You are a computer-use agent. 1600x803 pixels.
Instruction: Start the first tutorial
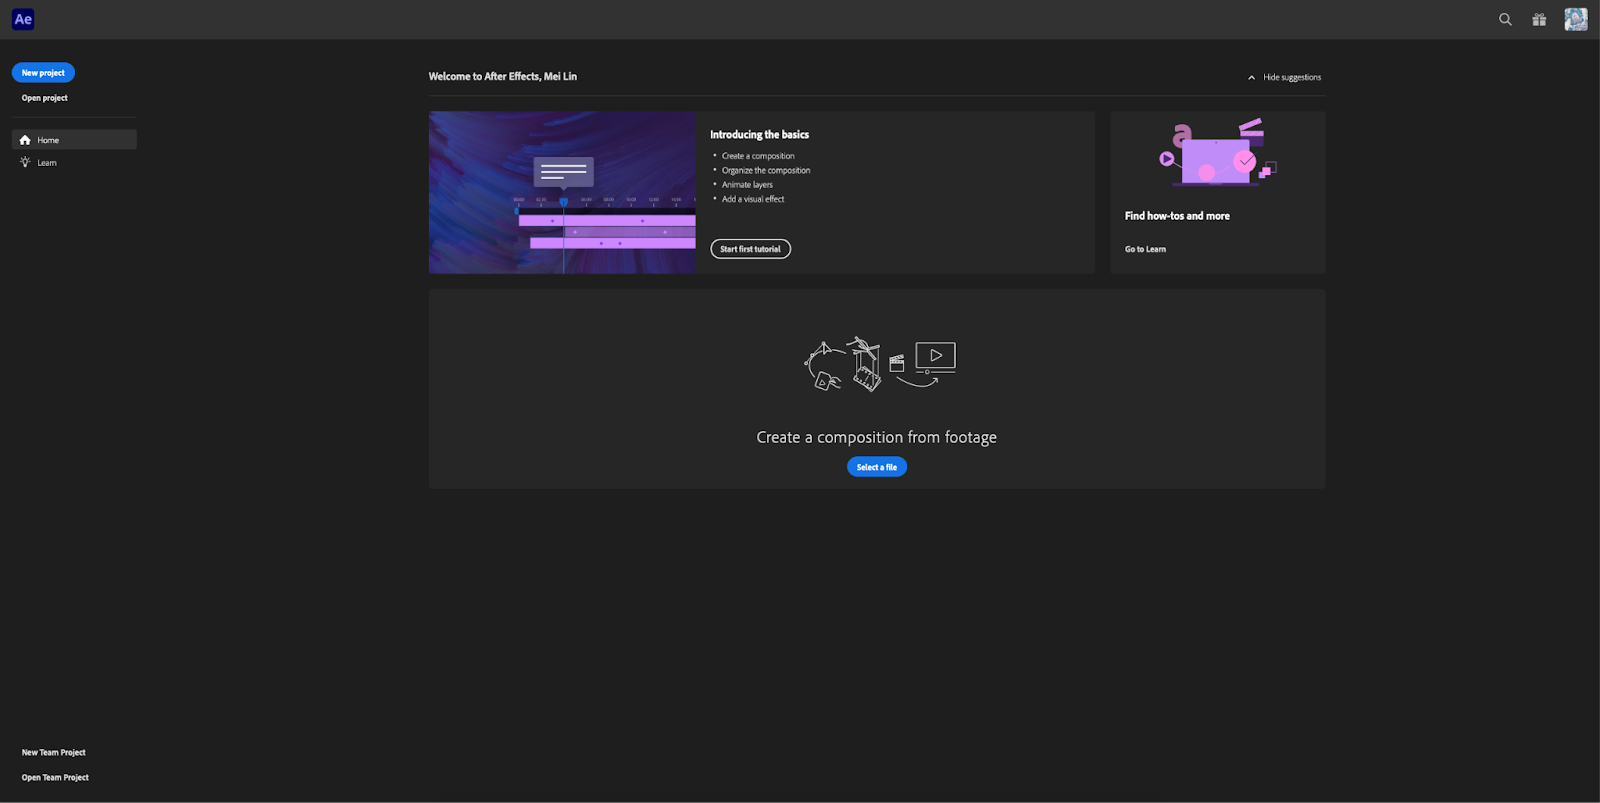[750, 249]
